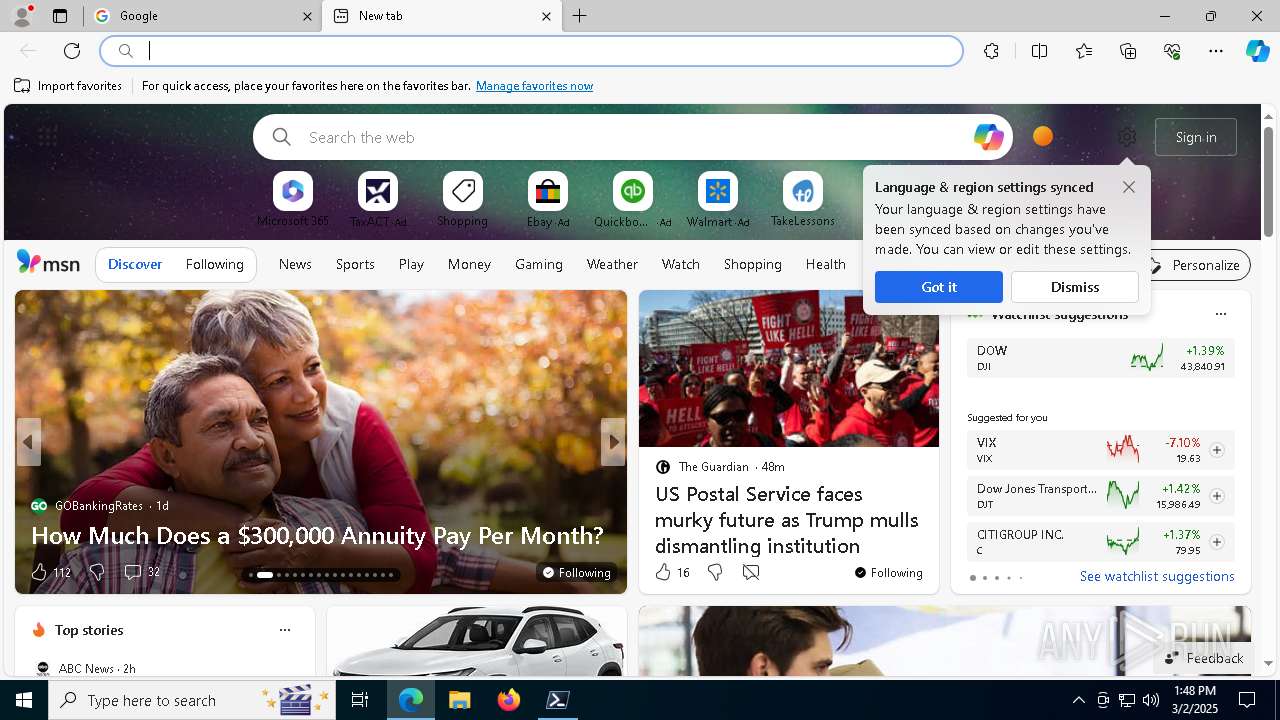Open the browser profile icon

tap(22, 16)
